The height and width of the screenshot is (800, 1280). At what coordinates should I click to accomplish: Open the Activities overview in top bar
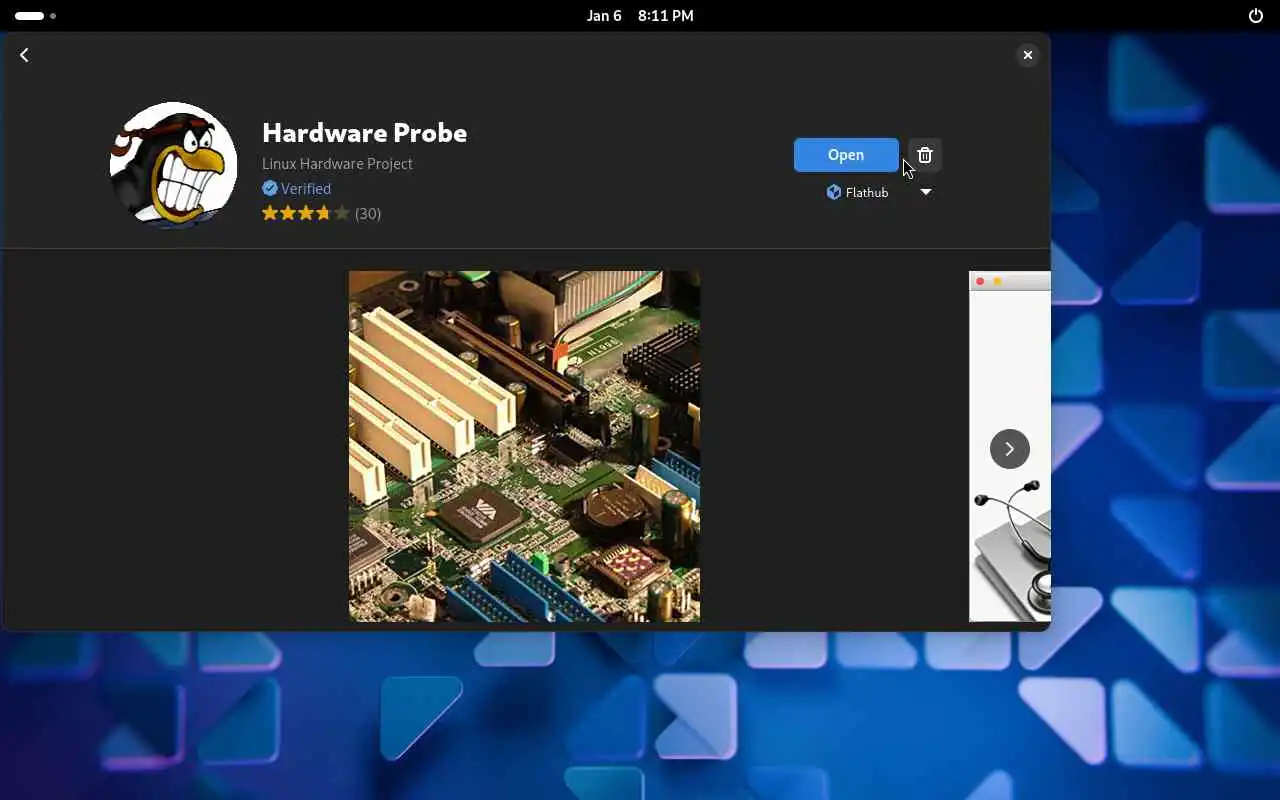coord(35,16)
